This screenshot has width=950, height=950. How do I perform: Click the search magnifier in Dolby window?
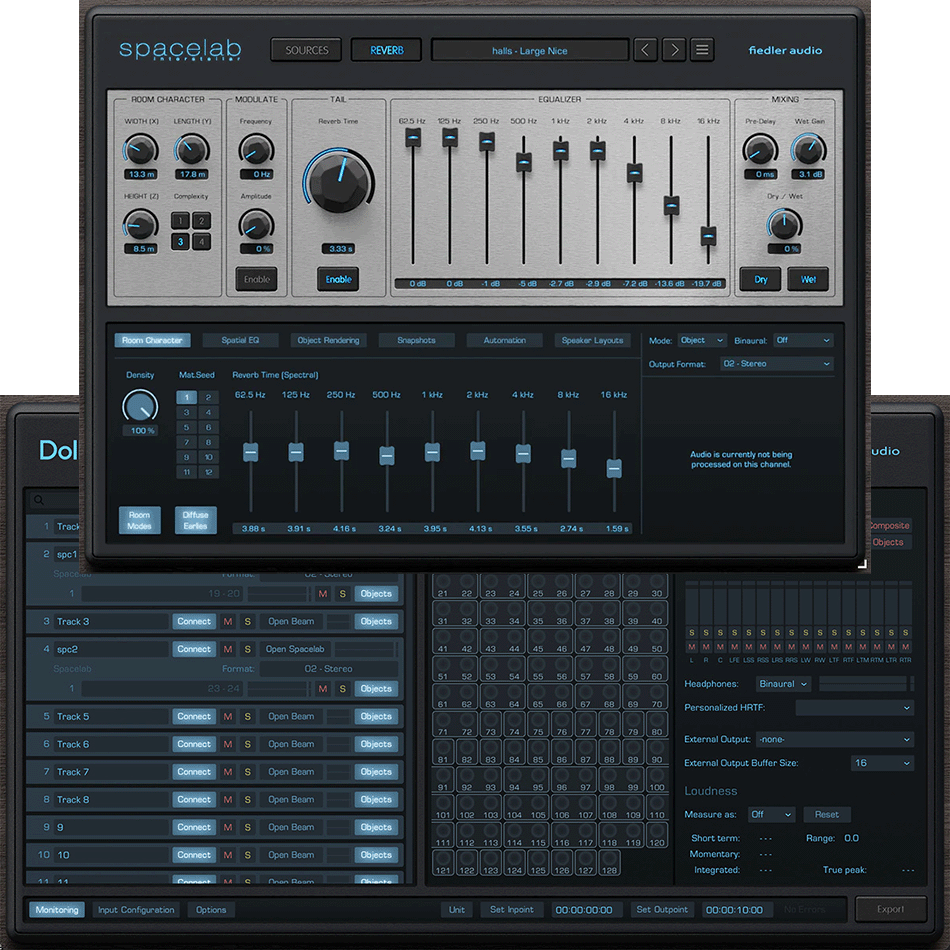[39, 500]
